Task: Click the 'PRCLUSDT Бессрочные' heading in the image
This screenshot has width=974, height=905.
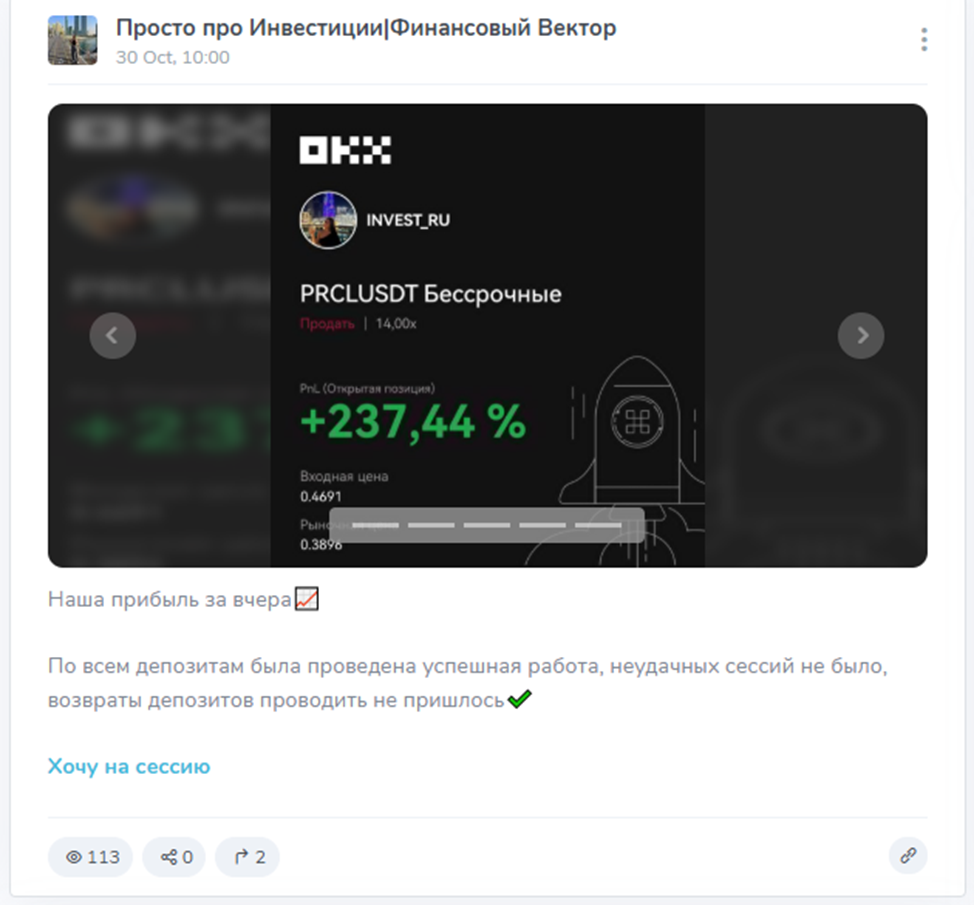Action: point(430,294)
